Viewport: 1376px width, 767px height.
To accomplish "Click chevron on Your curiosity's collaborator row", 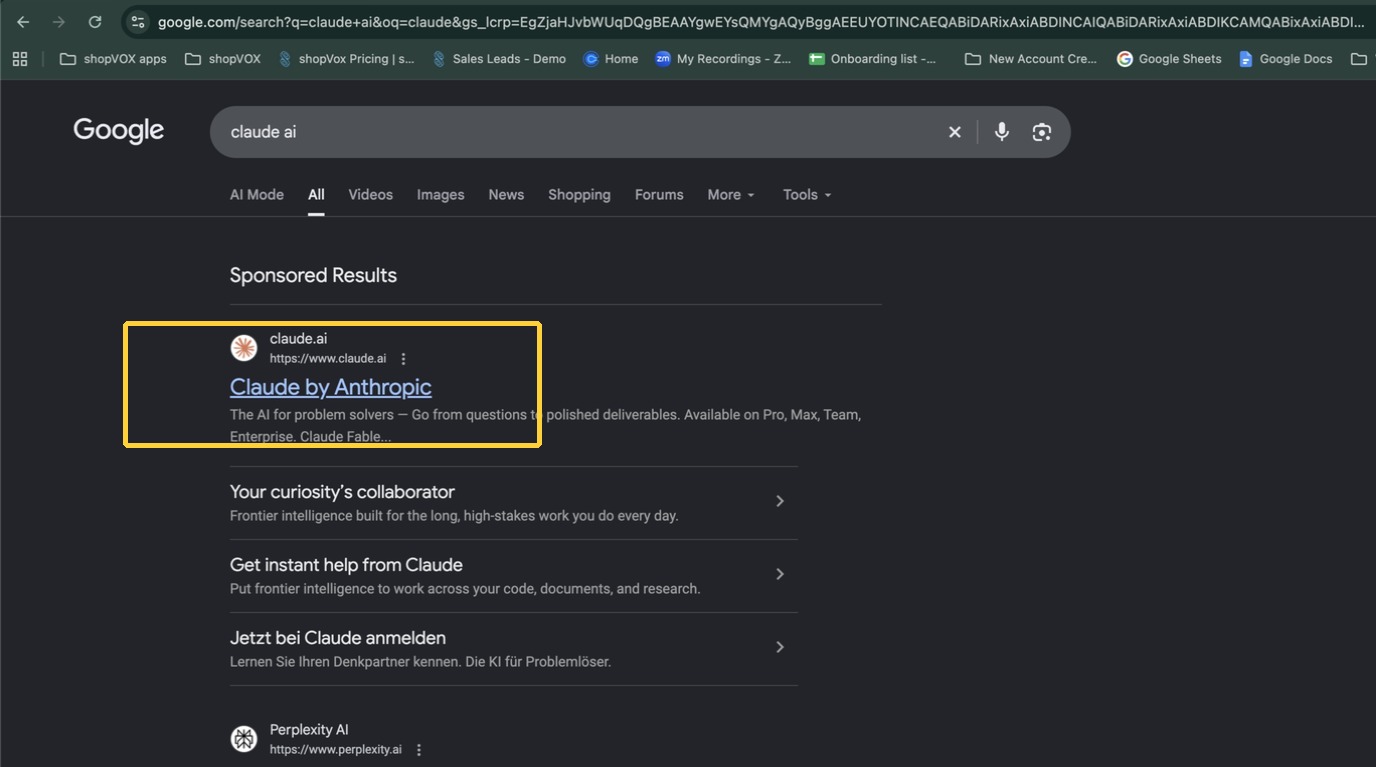I will coord(780,501).
